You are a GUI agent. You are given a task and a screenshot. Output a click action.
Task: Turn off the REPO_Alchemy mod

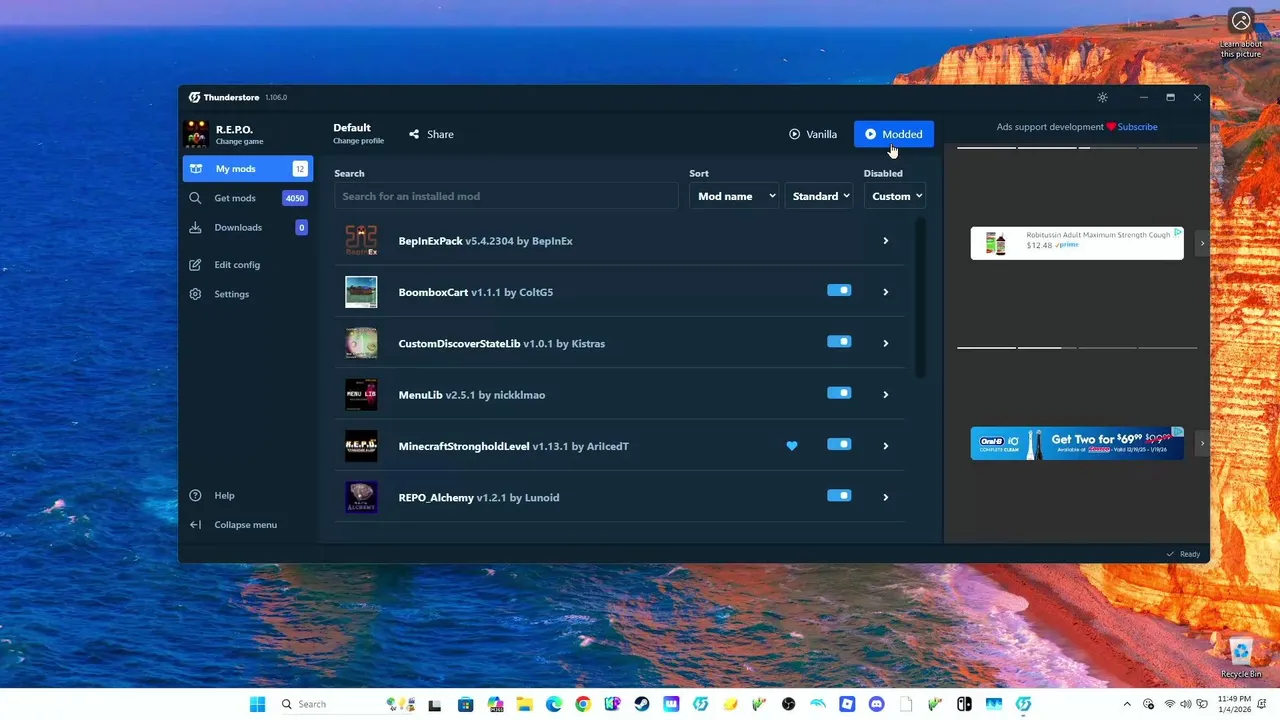click(839, 495)
